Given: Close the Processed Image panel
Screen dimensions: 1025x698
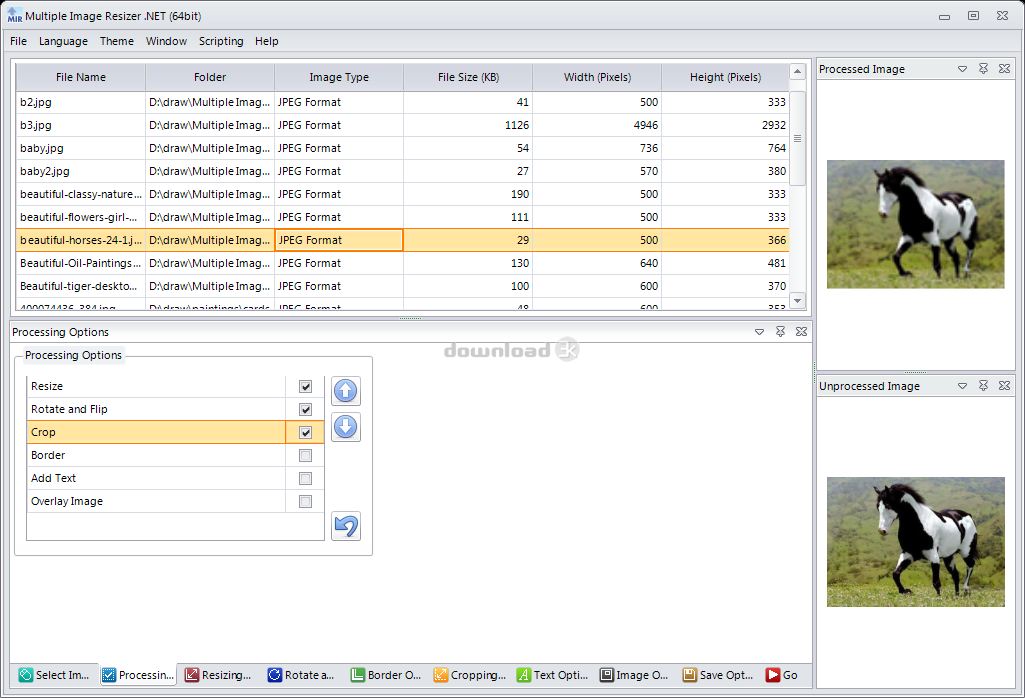Looking at the screenshot, I should coord(1005,69).
